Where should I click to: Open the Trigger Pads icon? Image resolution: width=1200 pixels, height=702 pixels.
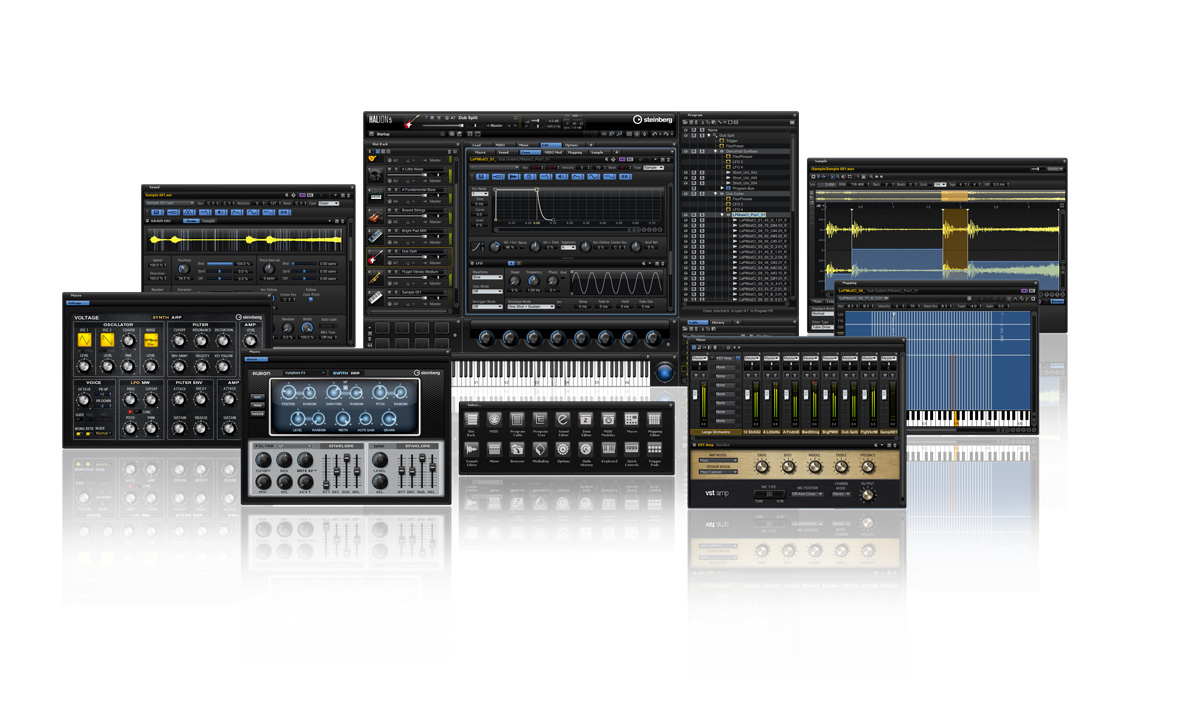pos(654,449)
